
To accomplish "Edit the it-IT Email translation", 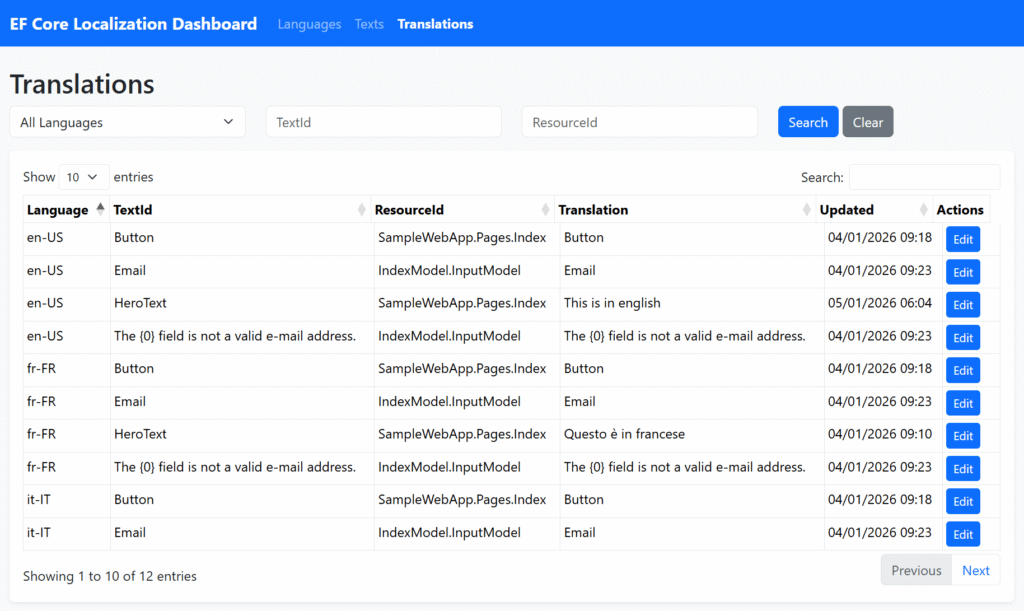I will [962, 534].
